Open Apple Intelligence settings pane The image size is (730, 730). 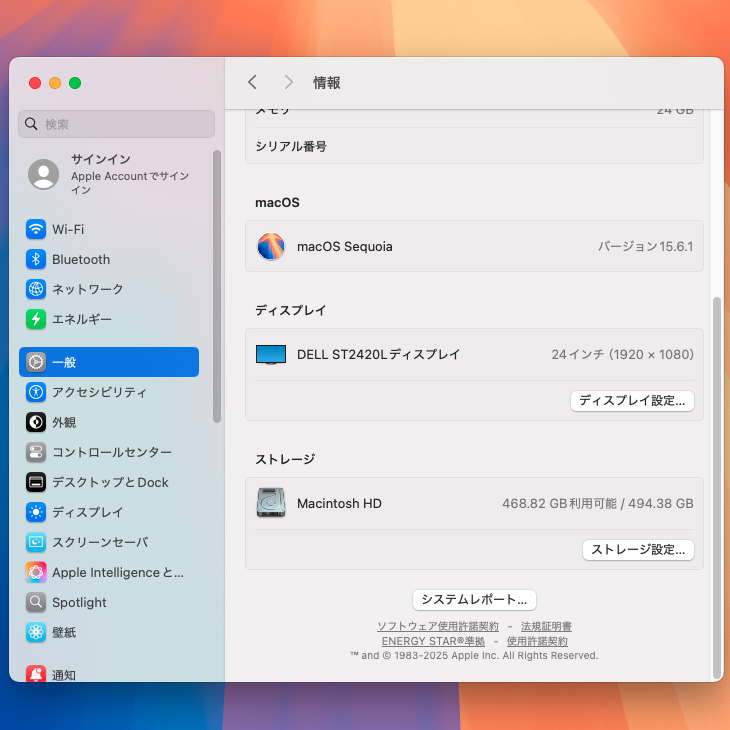(x=109, y=572)
